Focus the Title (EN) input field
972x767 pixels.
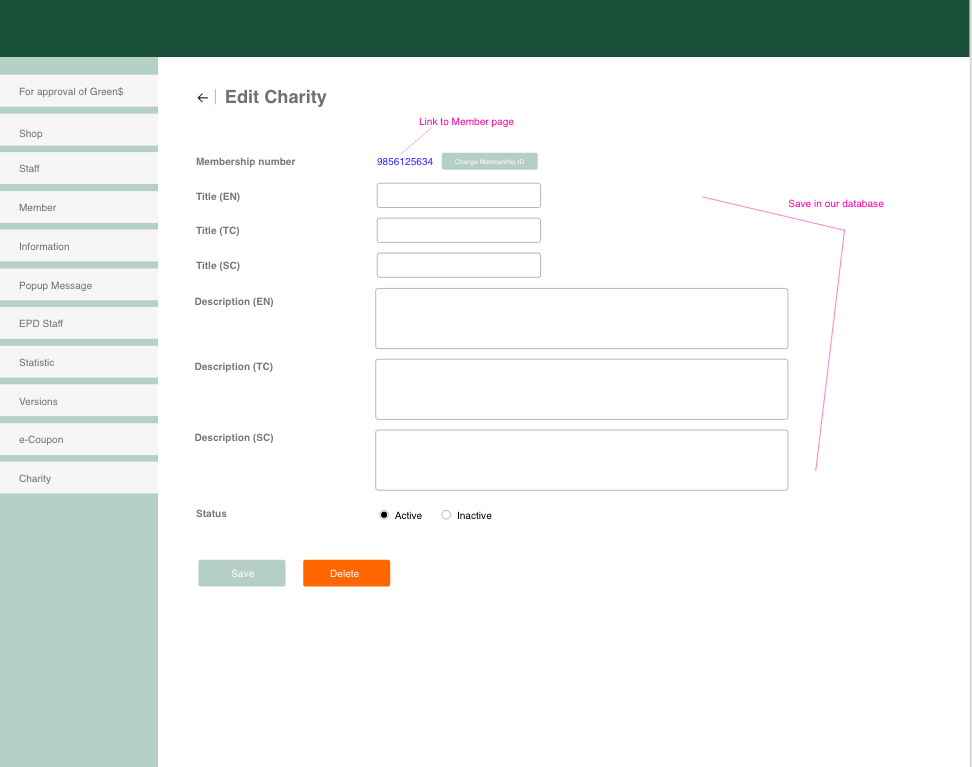[x=458, y=195]
